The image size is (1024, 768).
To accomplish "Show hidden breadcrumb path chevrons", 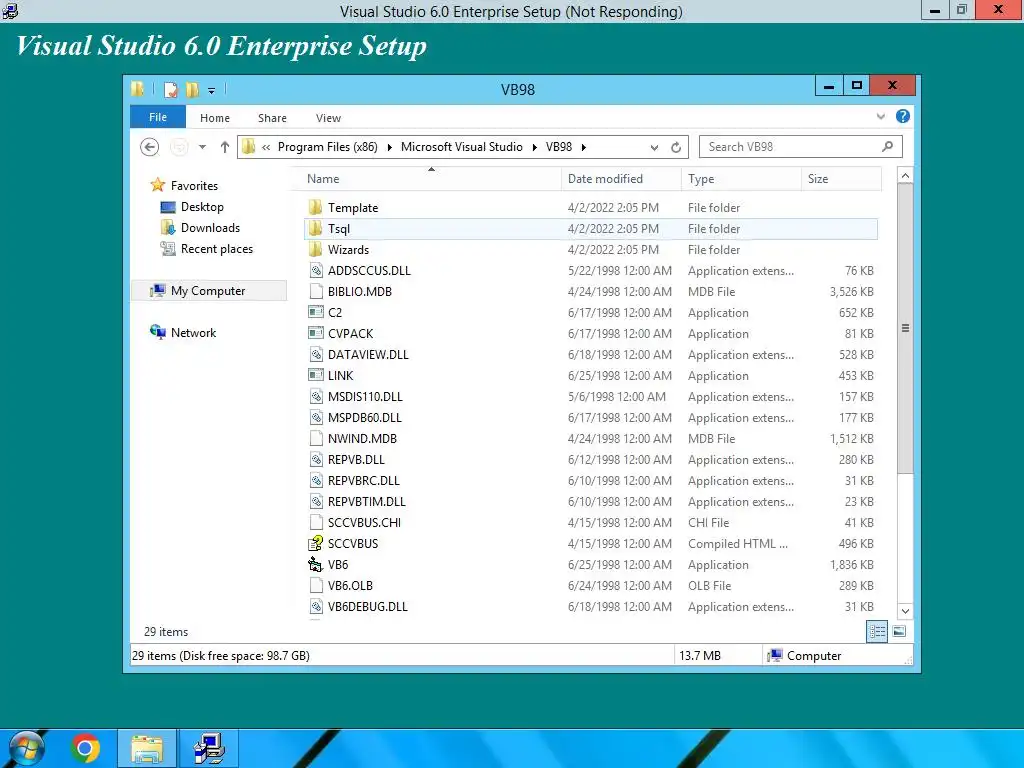I will click(x=266, y=148).
